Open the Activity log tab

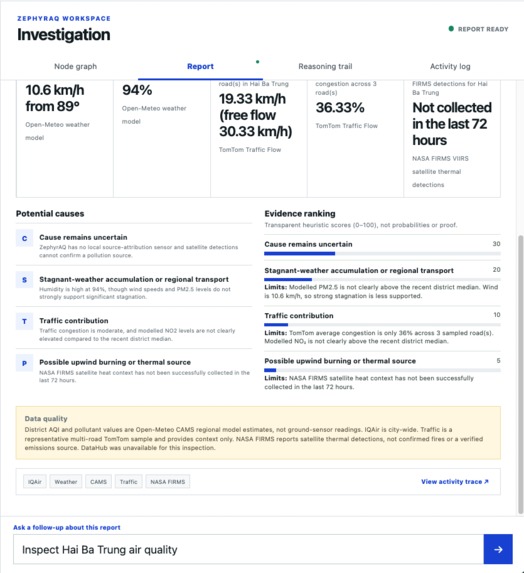[450, 67]
